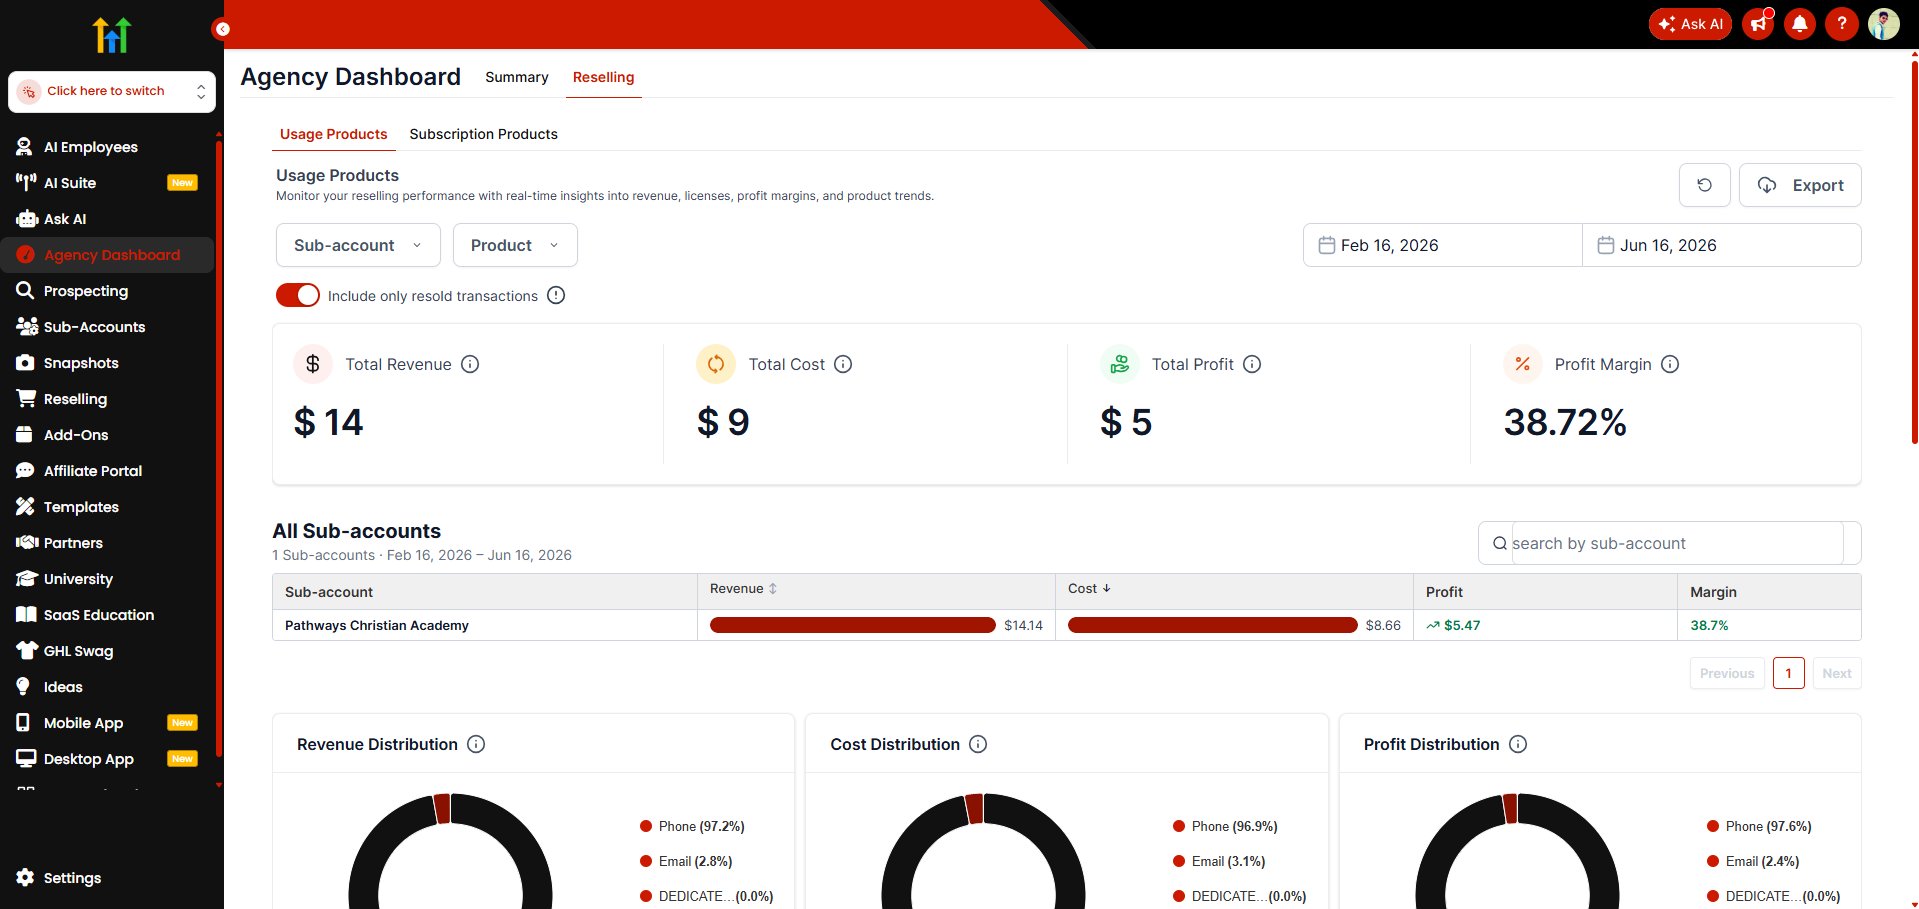Switch to the Summary tab
1919x909 pixels.
517,77
